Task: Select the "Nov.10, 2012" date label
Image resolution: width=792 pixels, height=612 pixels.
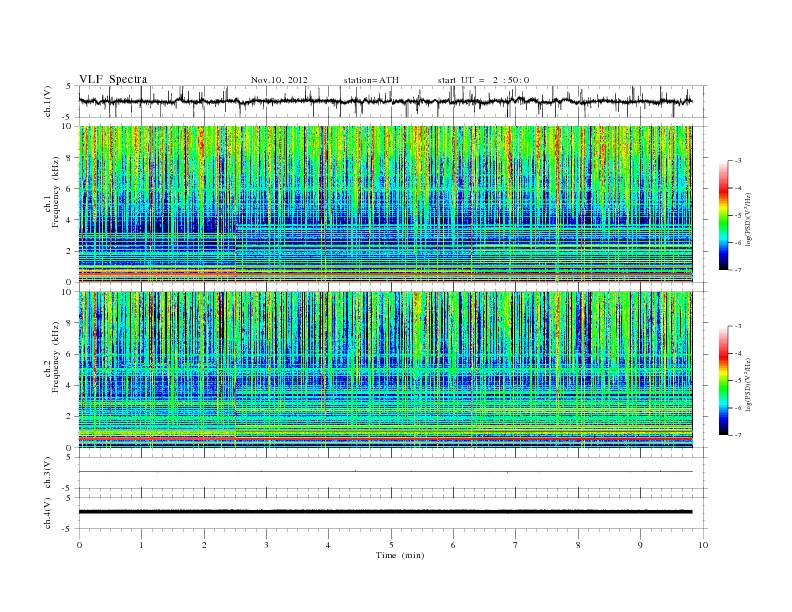Action: tap(279, 80)
